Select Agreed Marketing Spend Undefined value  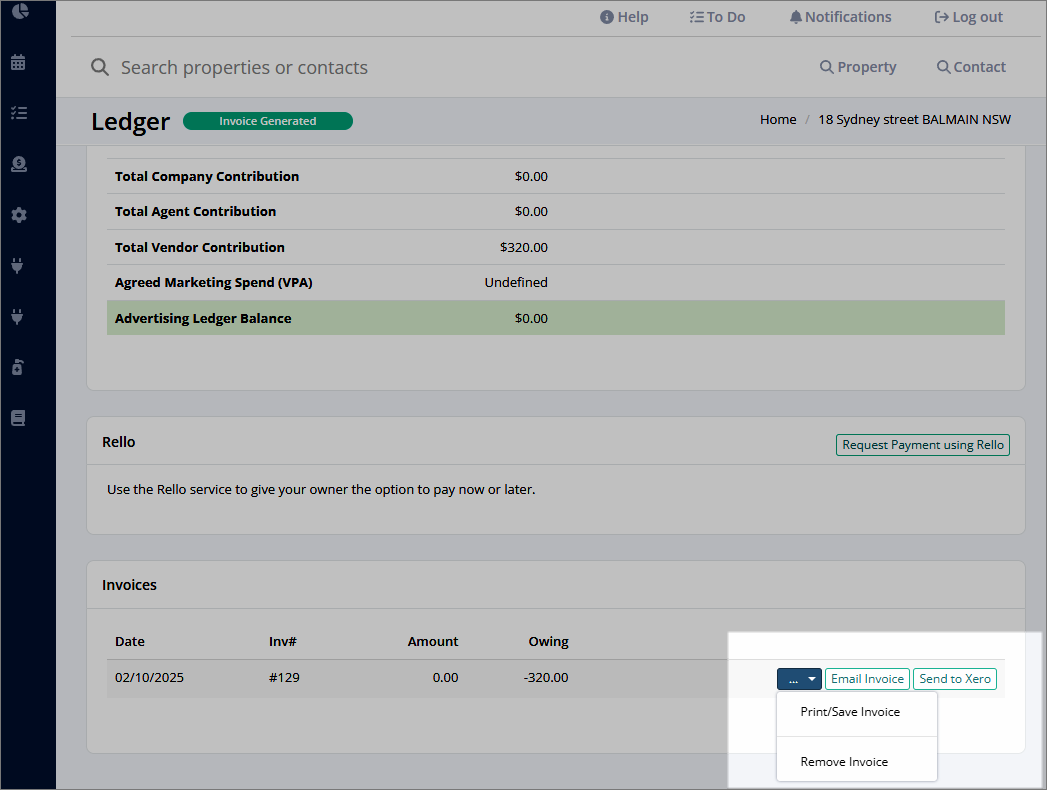516,282
